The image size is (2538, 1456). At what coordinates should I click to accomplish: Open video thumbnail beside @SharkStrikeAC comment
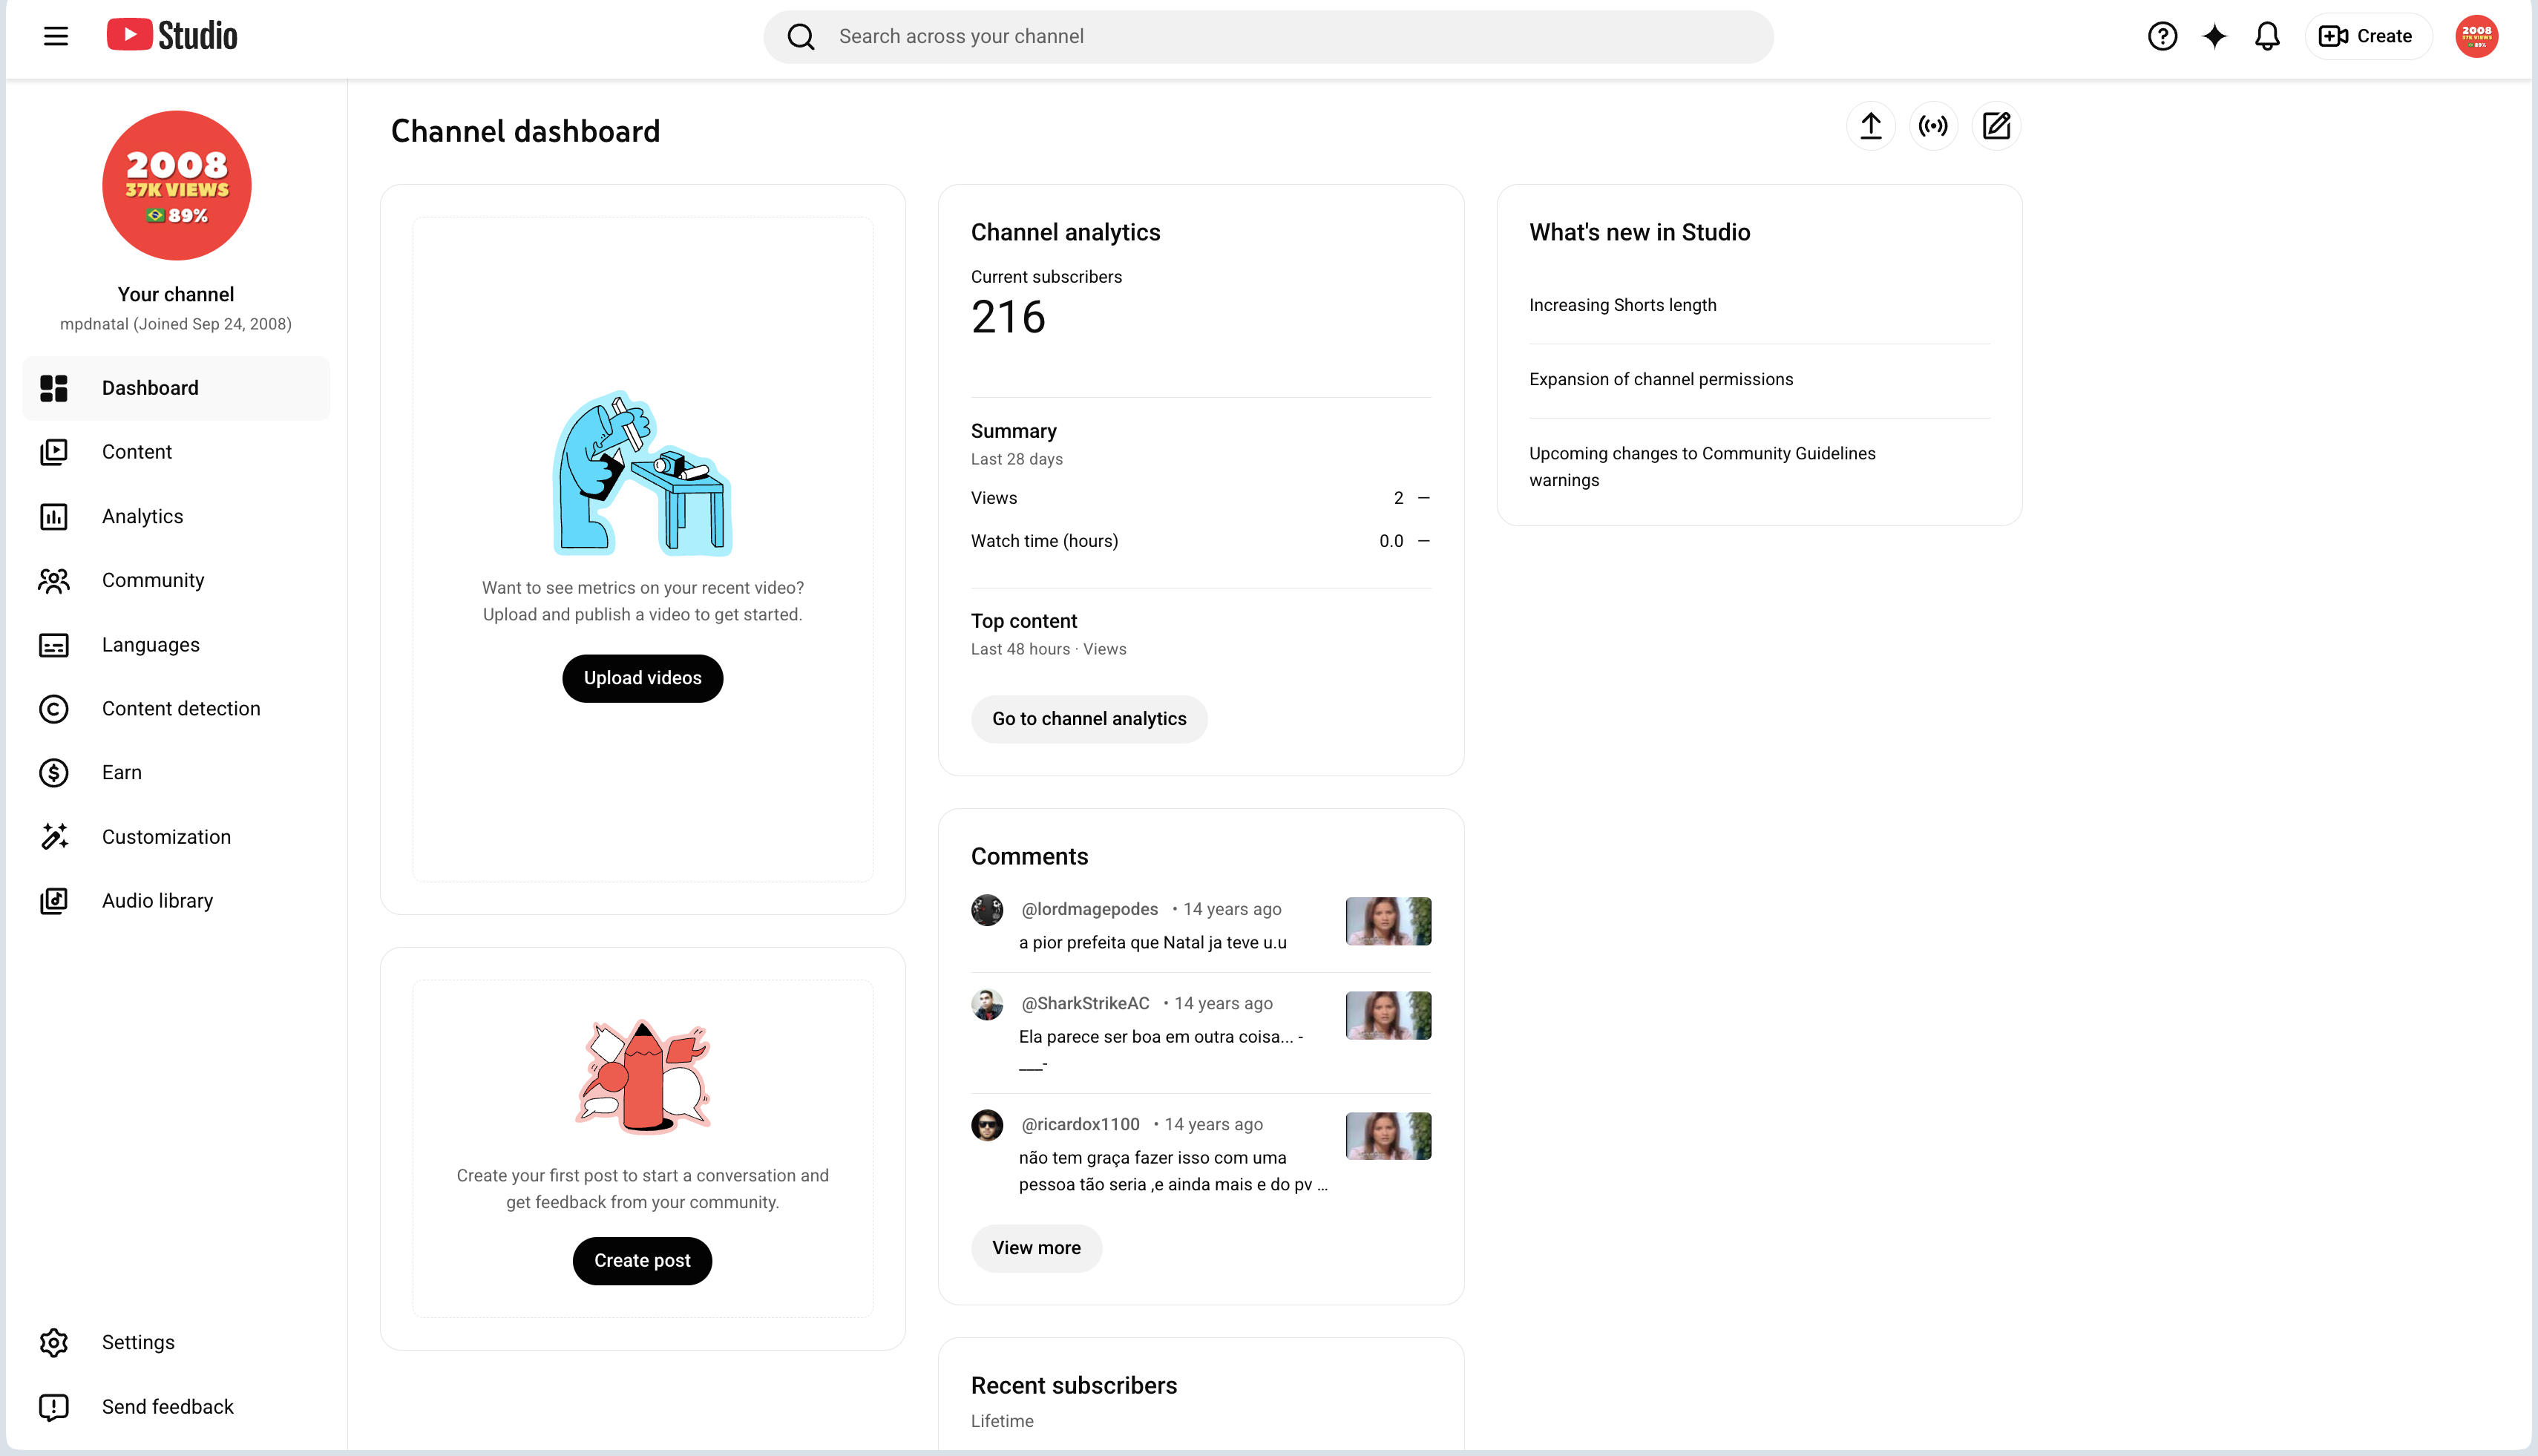click(1388, 1015)
